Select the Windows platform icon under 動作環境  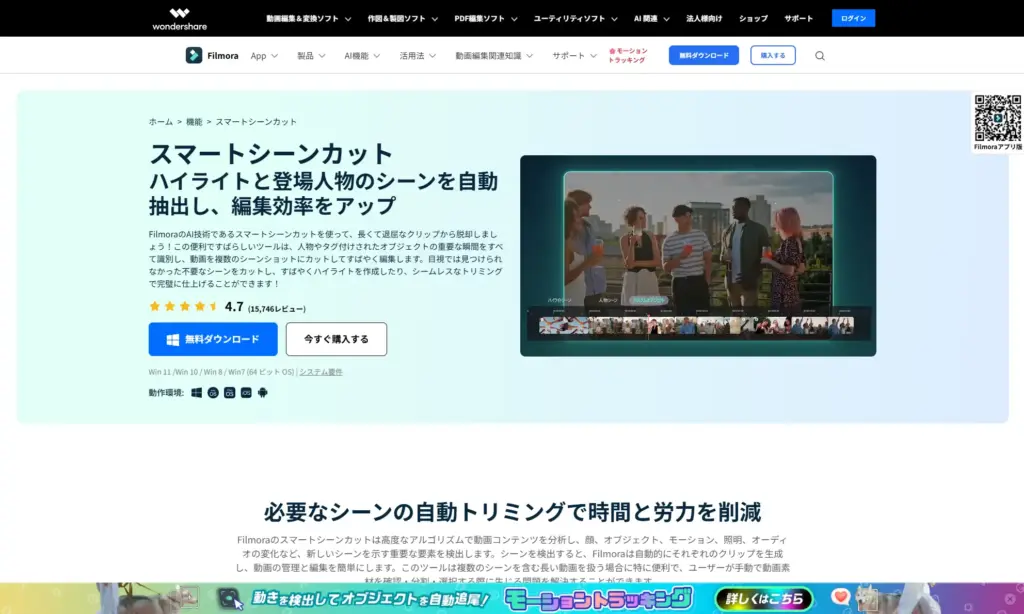(x=197, y=393)
